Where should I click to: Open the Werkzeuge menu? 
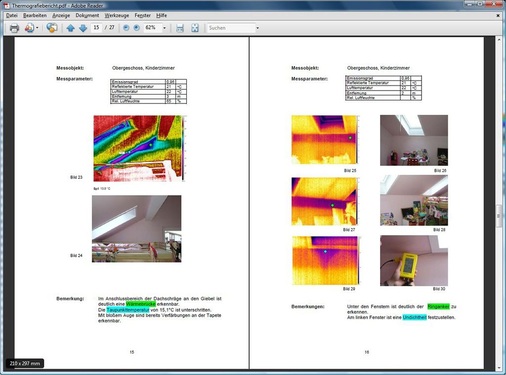[117, 15]
